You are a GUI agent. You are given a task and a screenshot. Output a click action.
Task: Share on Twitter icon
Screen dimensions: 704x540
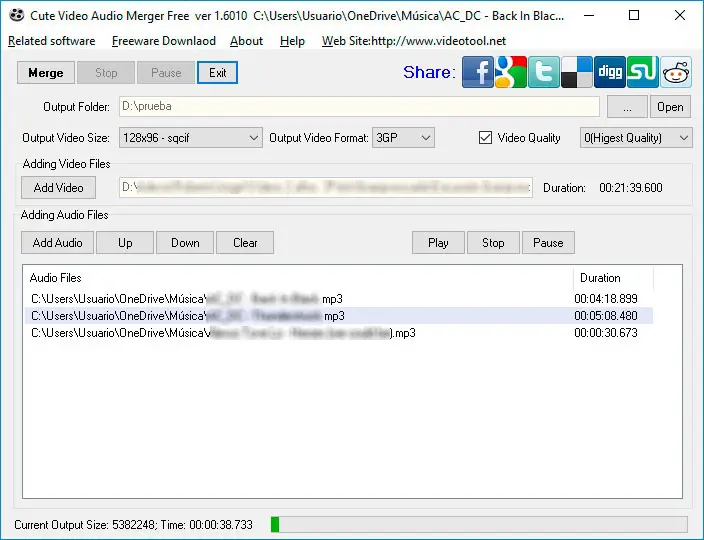coord(544,72)
